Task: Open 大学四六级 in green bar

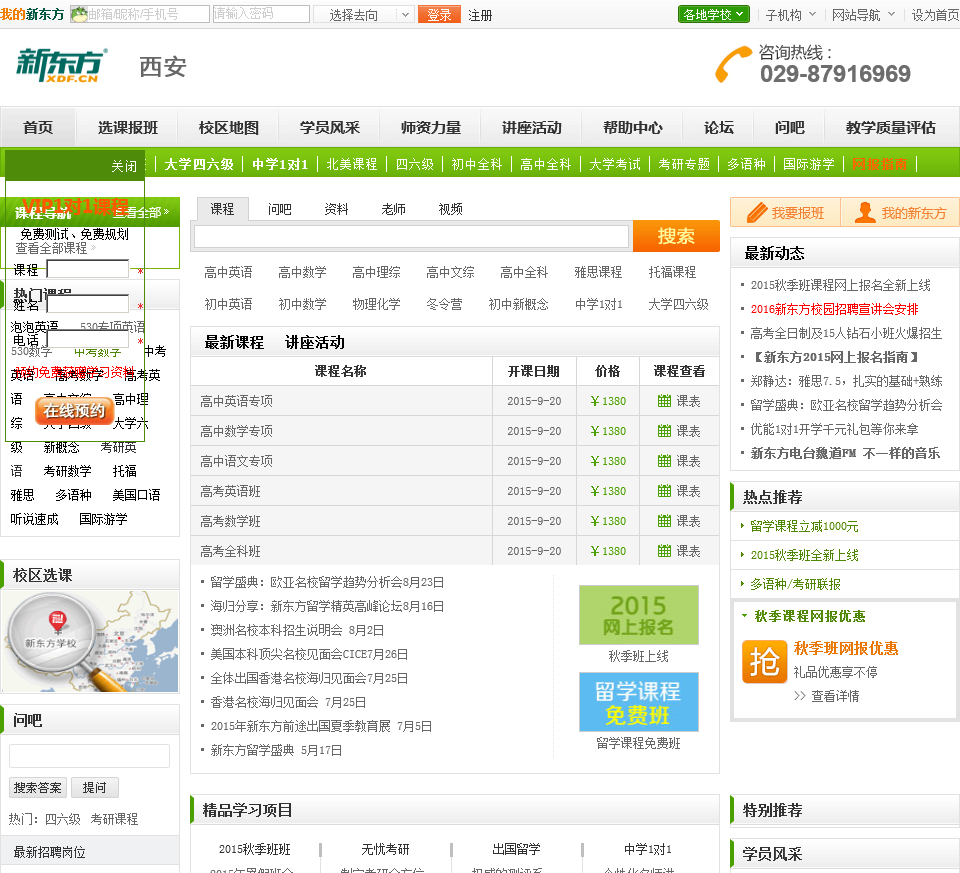Action: [x=199, y=164]
